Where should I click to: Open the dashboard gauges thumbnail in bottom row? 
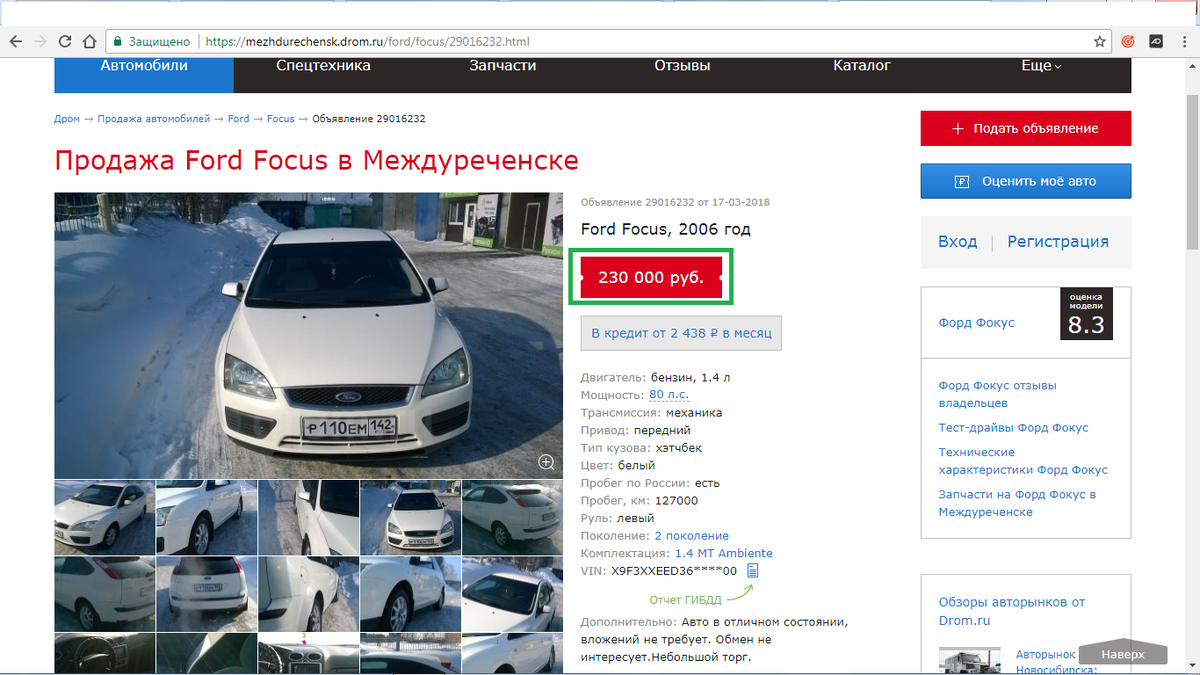pos(308,654)
